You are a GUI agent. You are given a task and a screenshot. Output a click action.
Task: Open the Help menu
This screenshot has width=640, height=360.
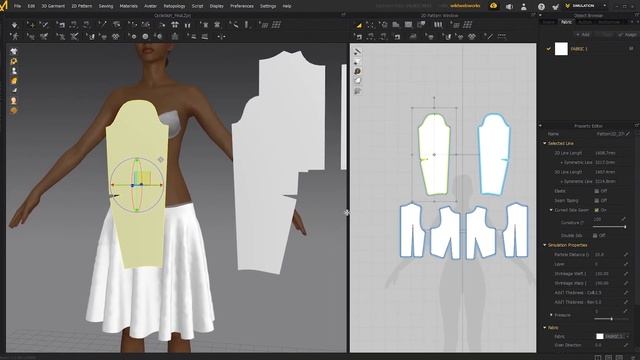tap(287, 6)
